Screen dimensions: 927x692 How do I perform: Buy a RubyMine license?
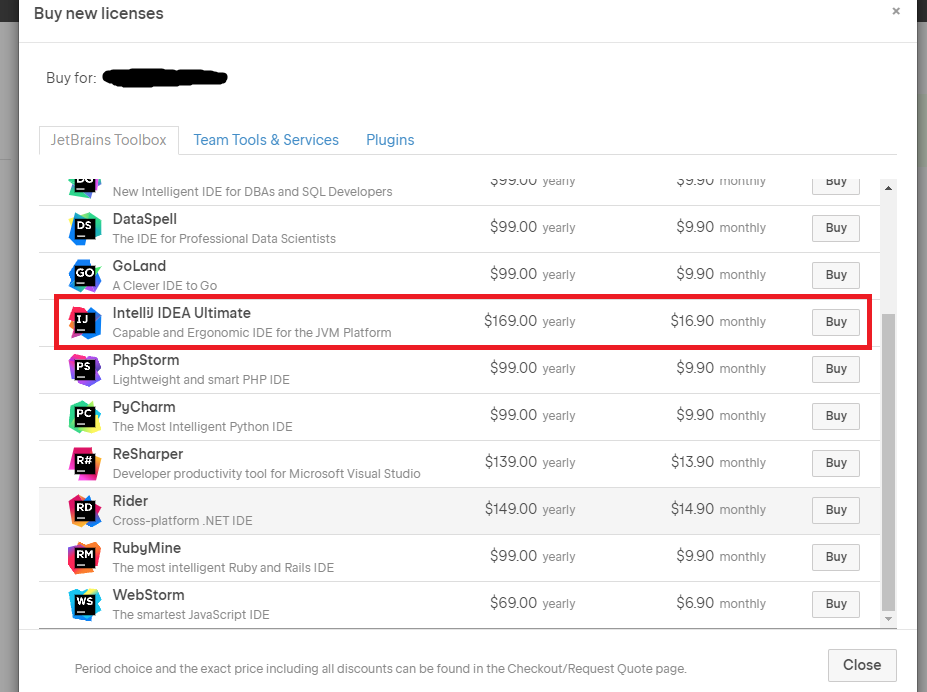click(835, 557)
